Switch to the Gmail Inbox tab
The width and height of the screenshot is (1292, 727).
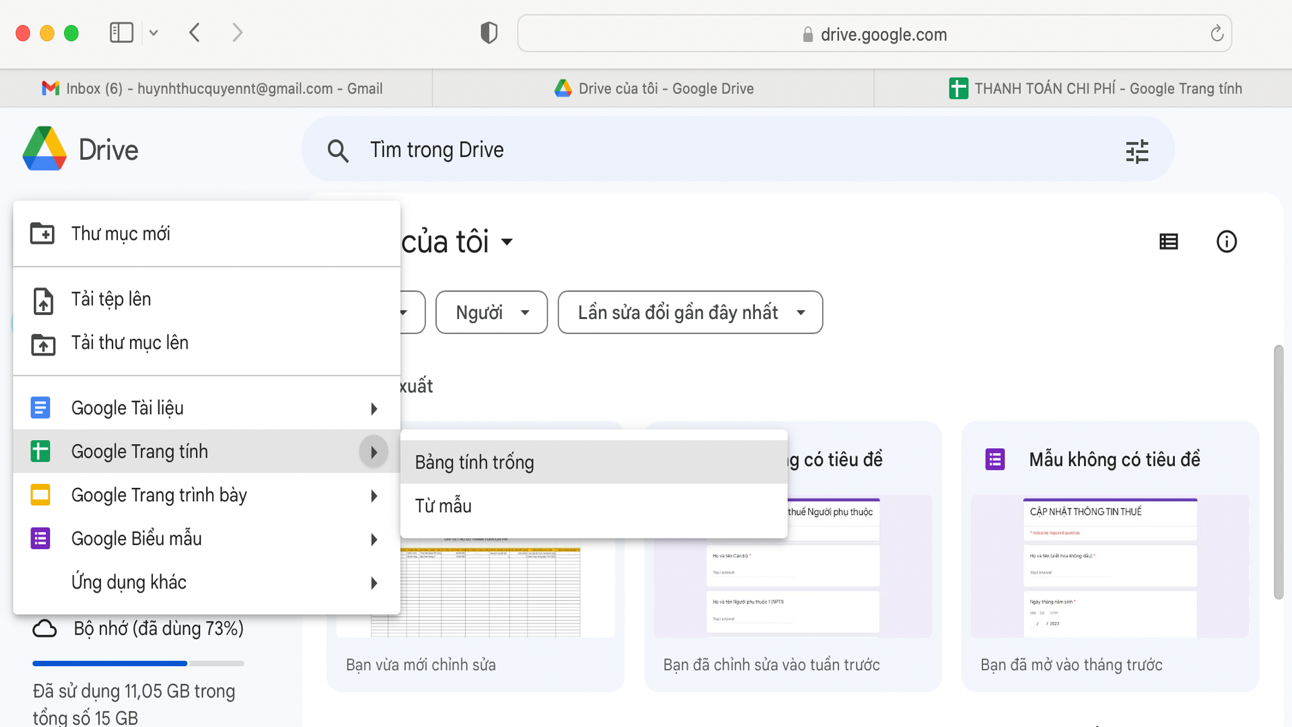click(216, 88)
